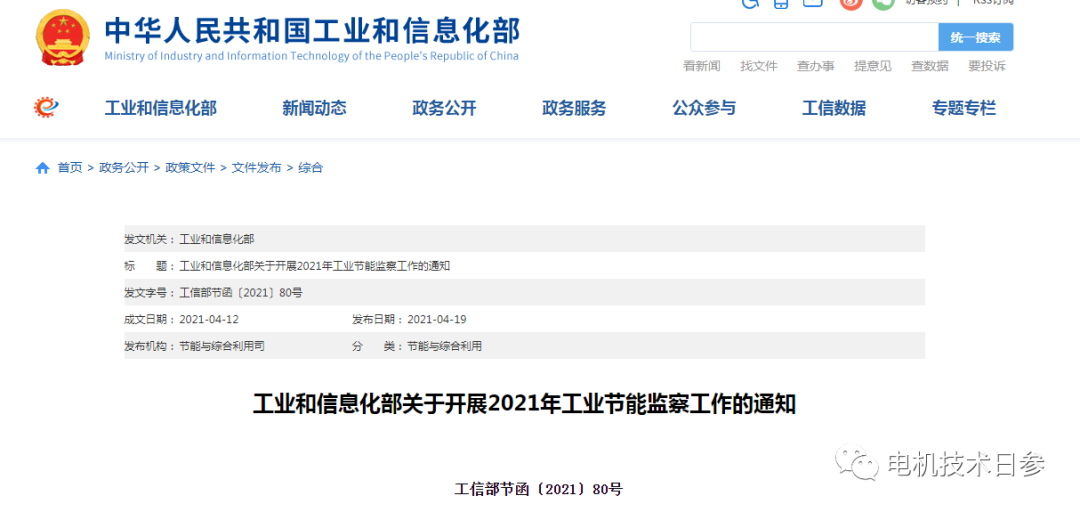
Task: Click inside the search input field
Action: pyautogui.click(x=813, y=38)
